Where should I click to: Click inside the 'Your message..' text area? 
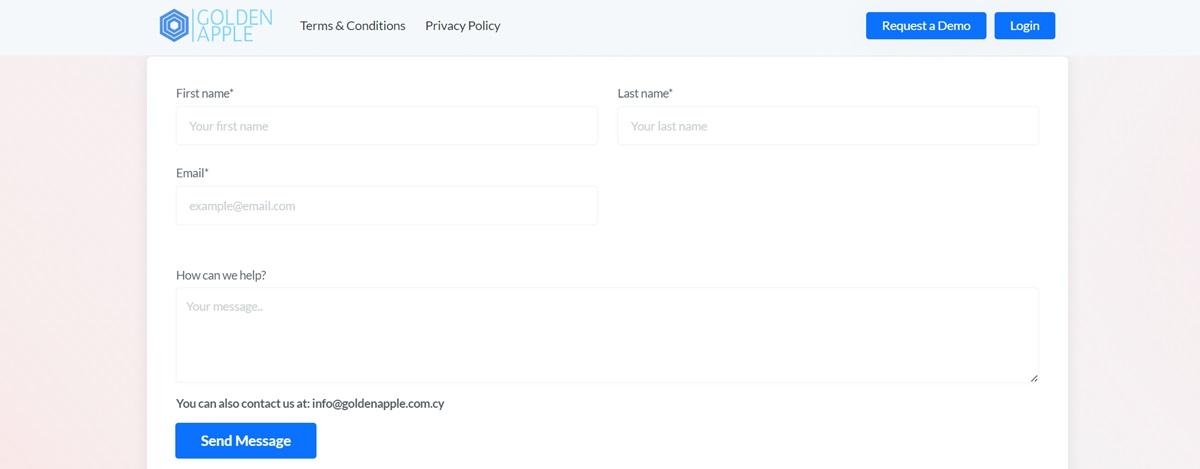(606, 335)
